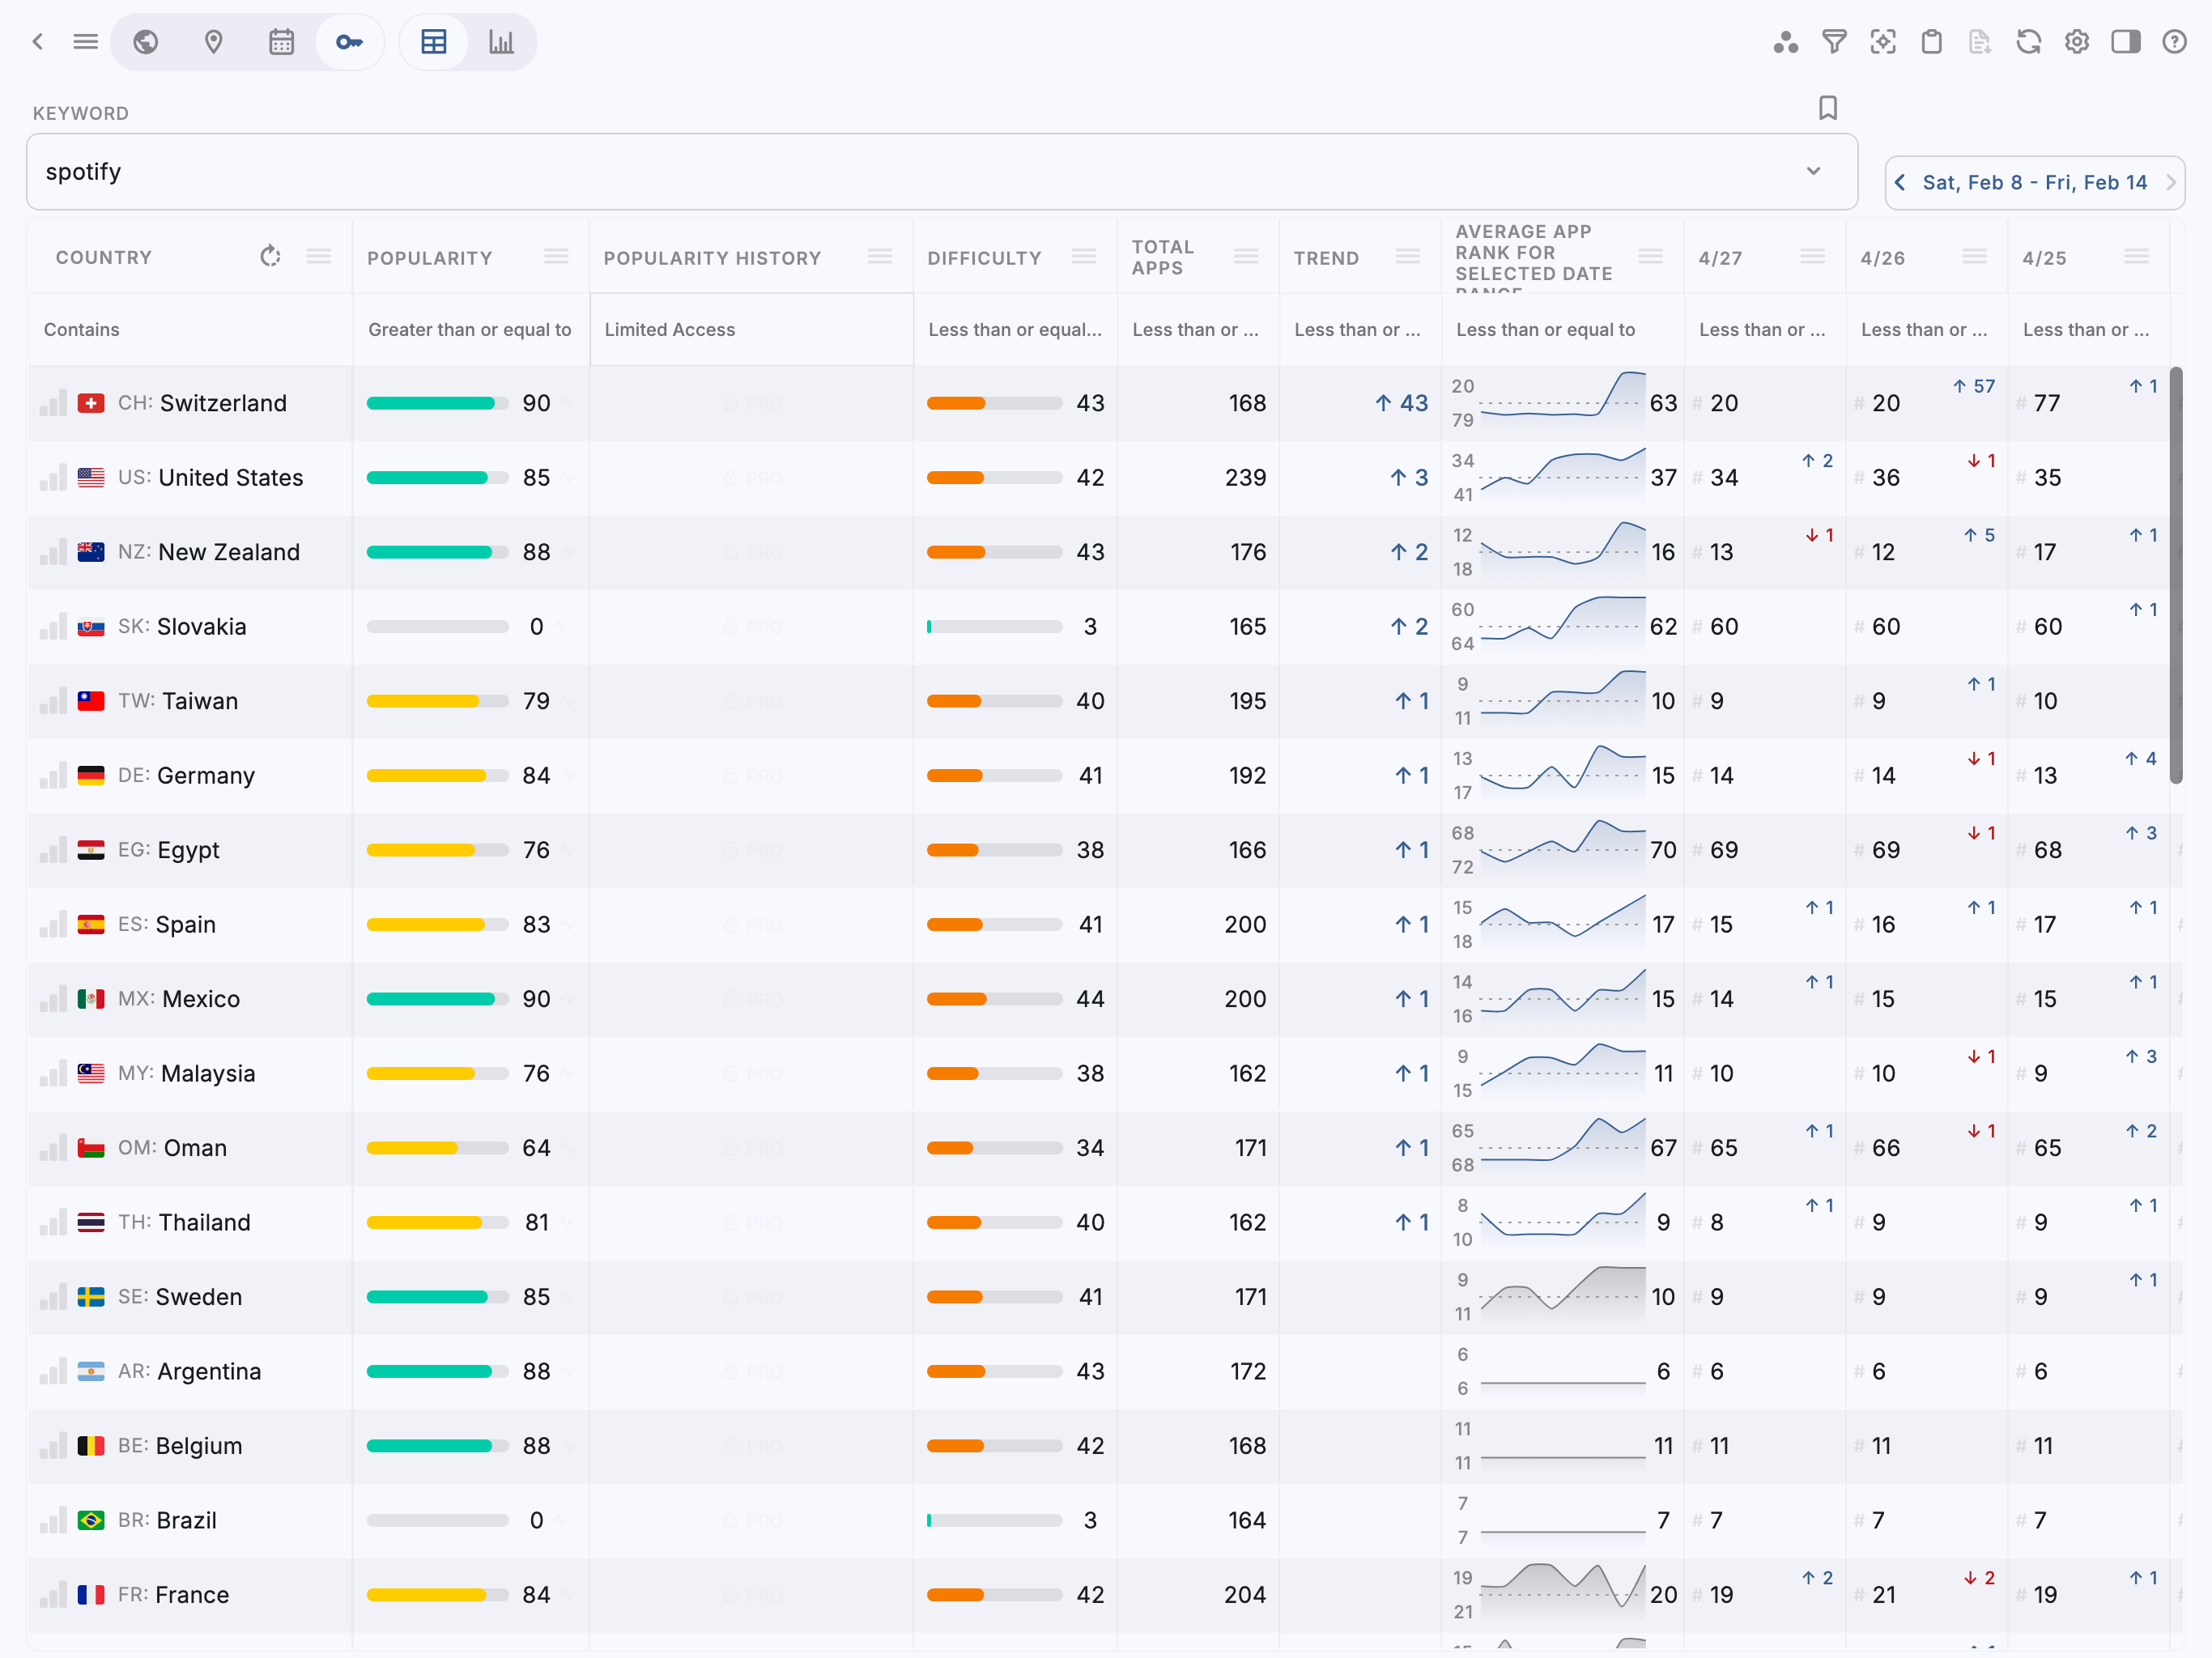Click the clipboard icon in the toolbar
Screen dimensions: 2212x1658
(1932, 42)
